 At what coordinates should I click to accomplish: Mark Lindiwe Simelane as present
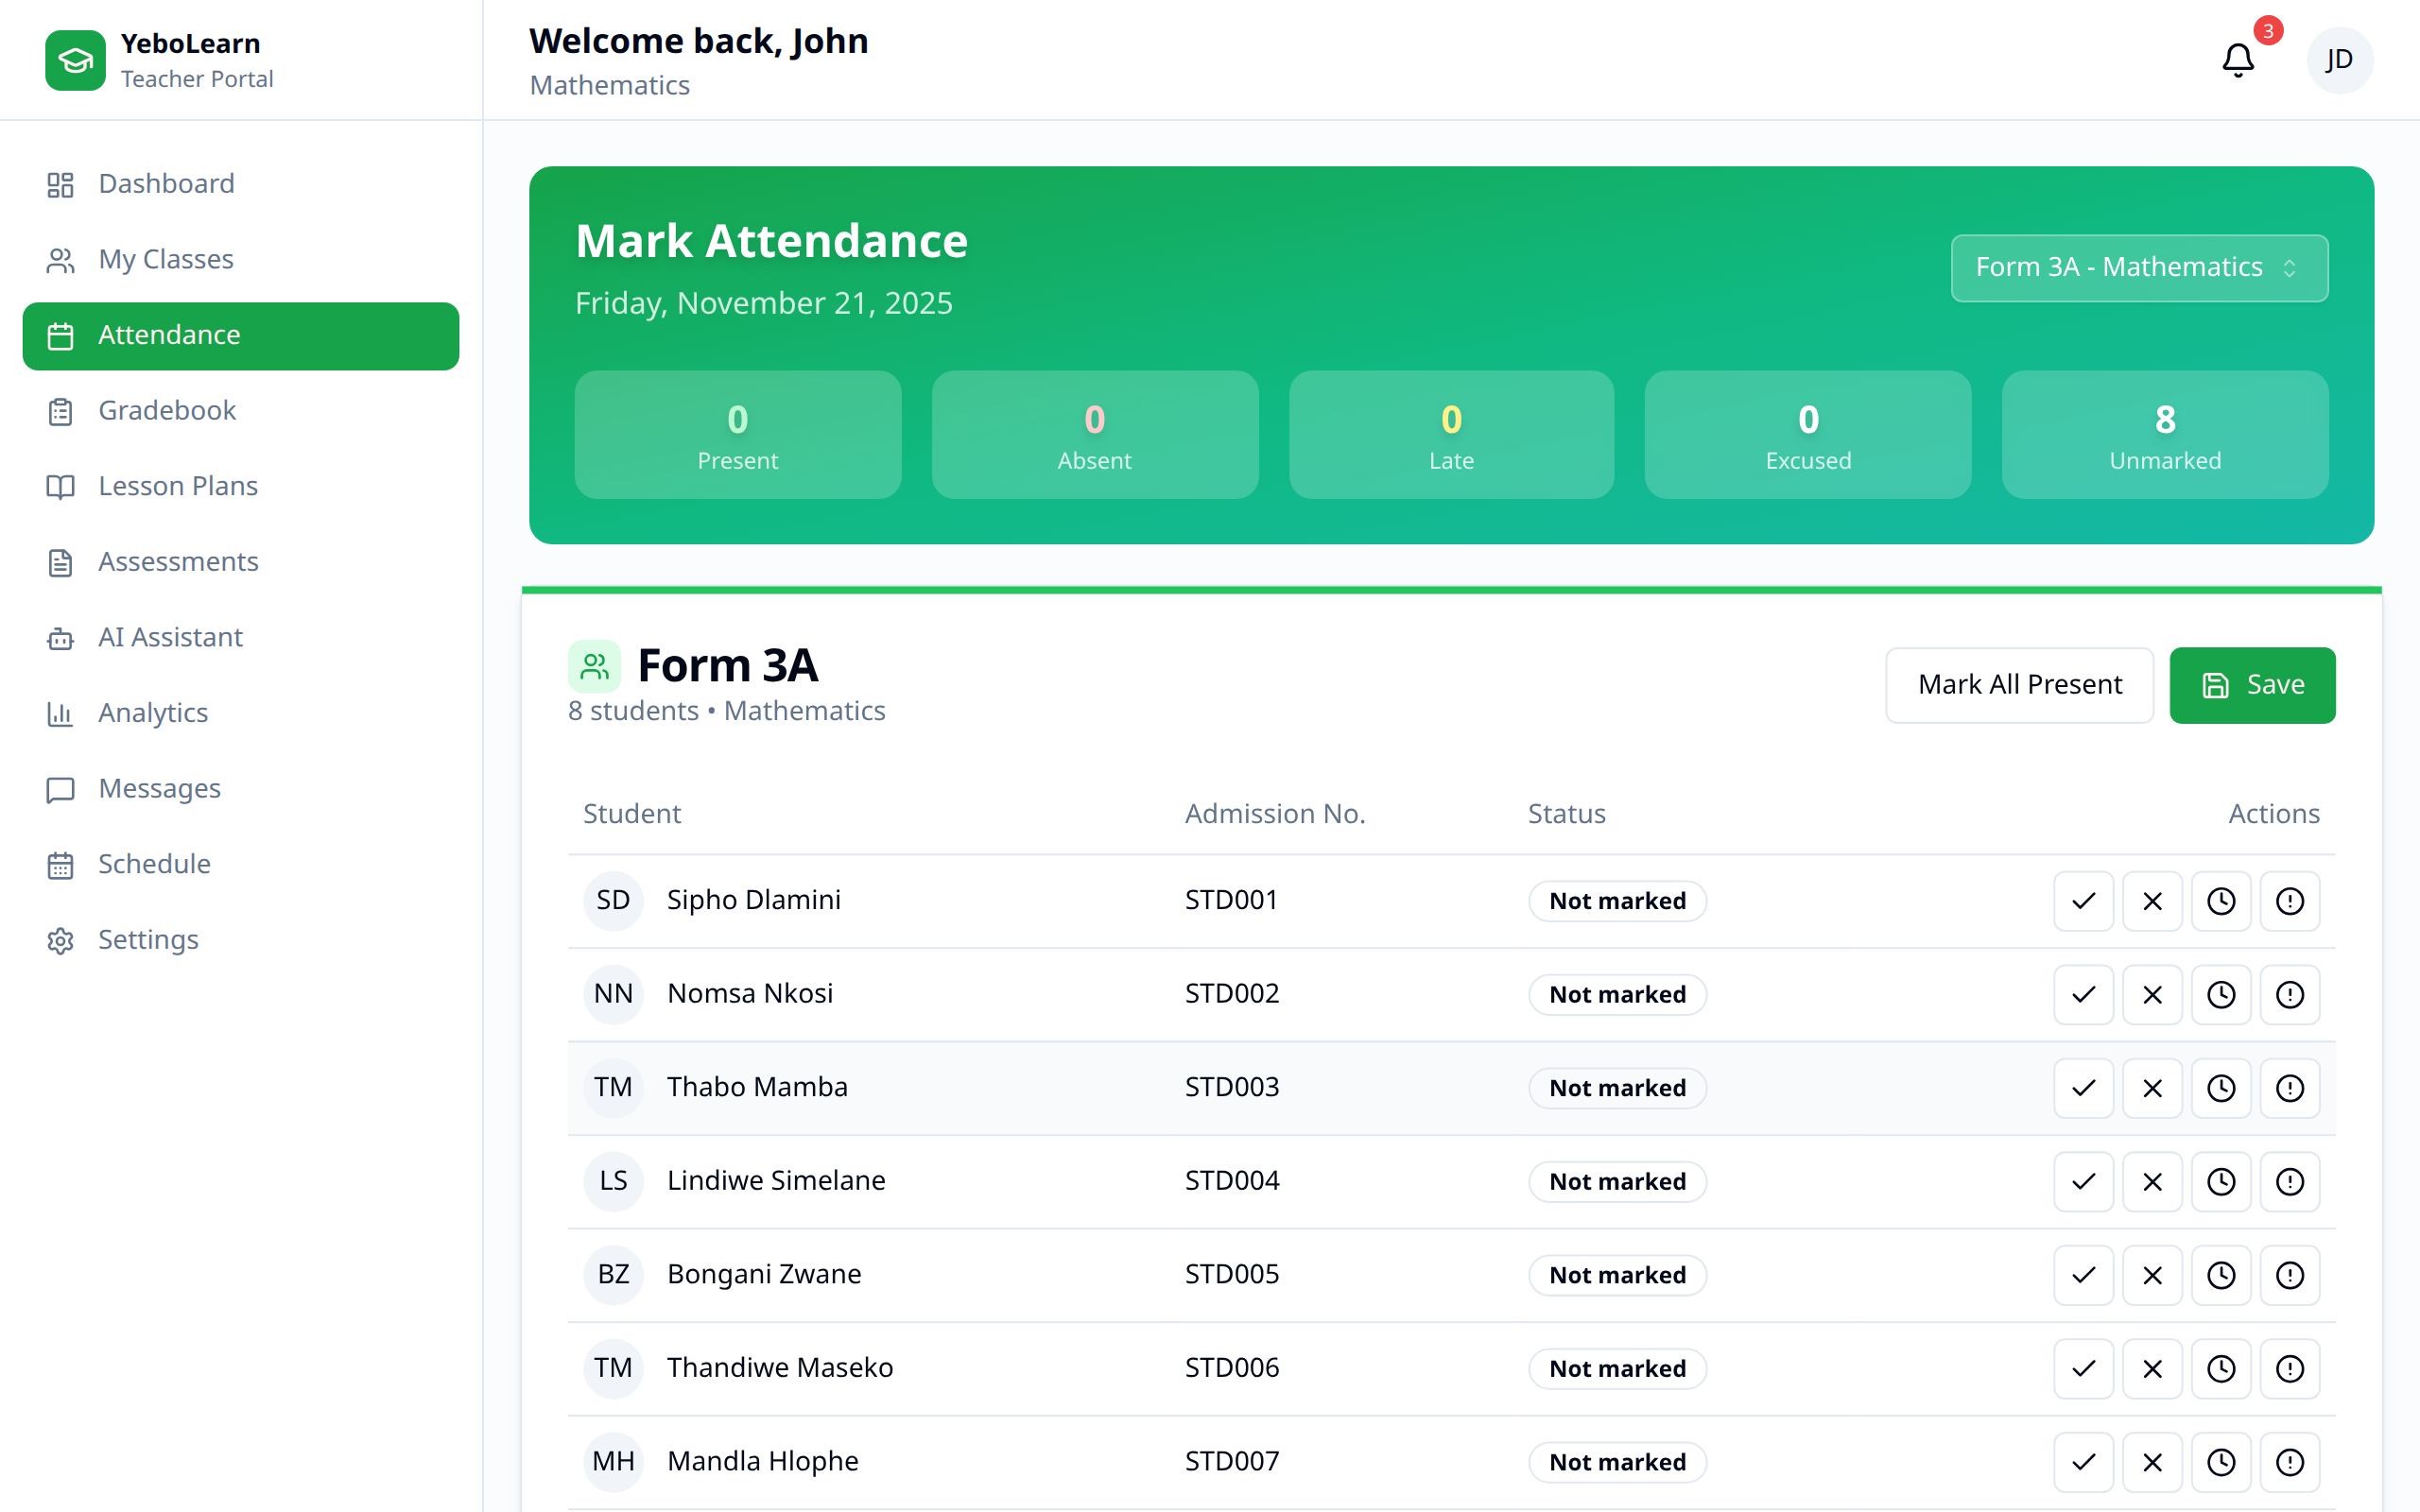coord(2083,1181)
